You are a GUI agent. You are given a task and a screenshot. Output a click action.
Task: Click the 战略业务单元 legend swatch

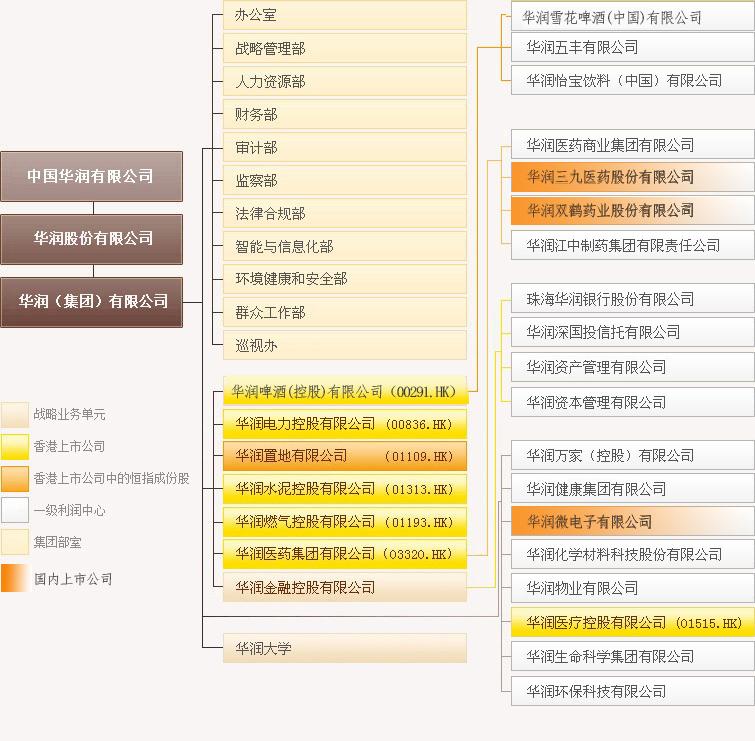15,415
